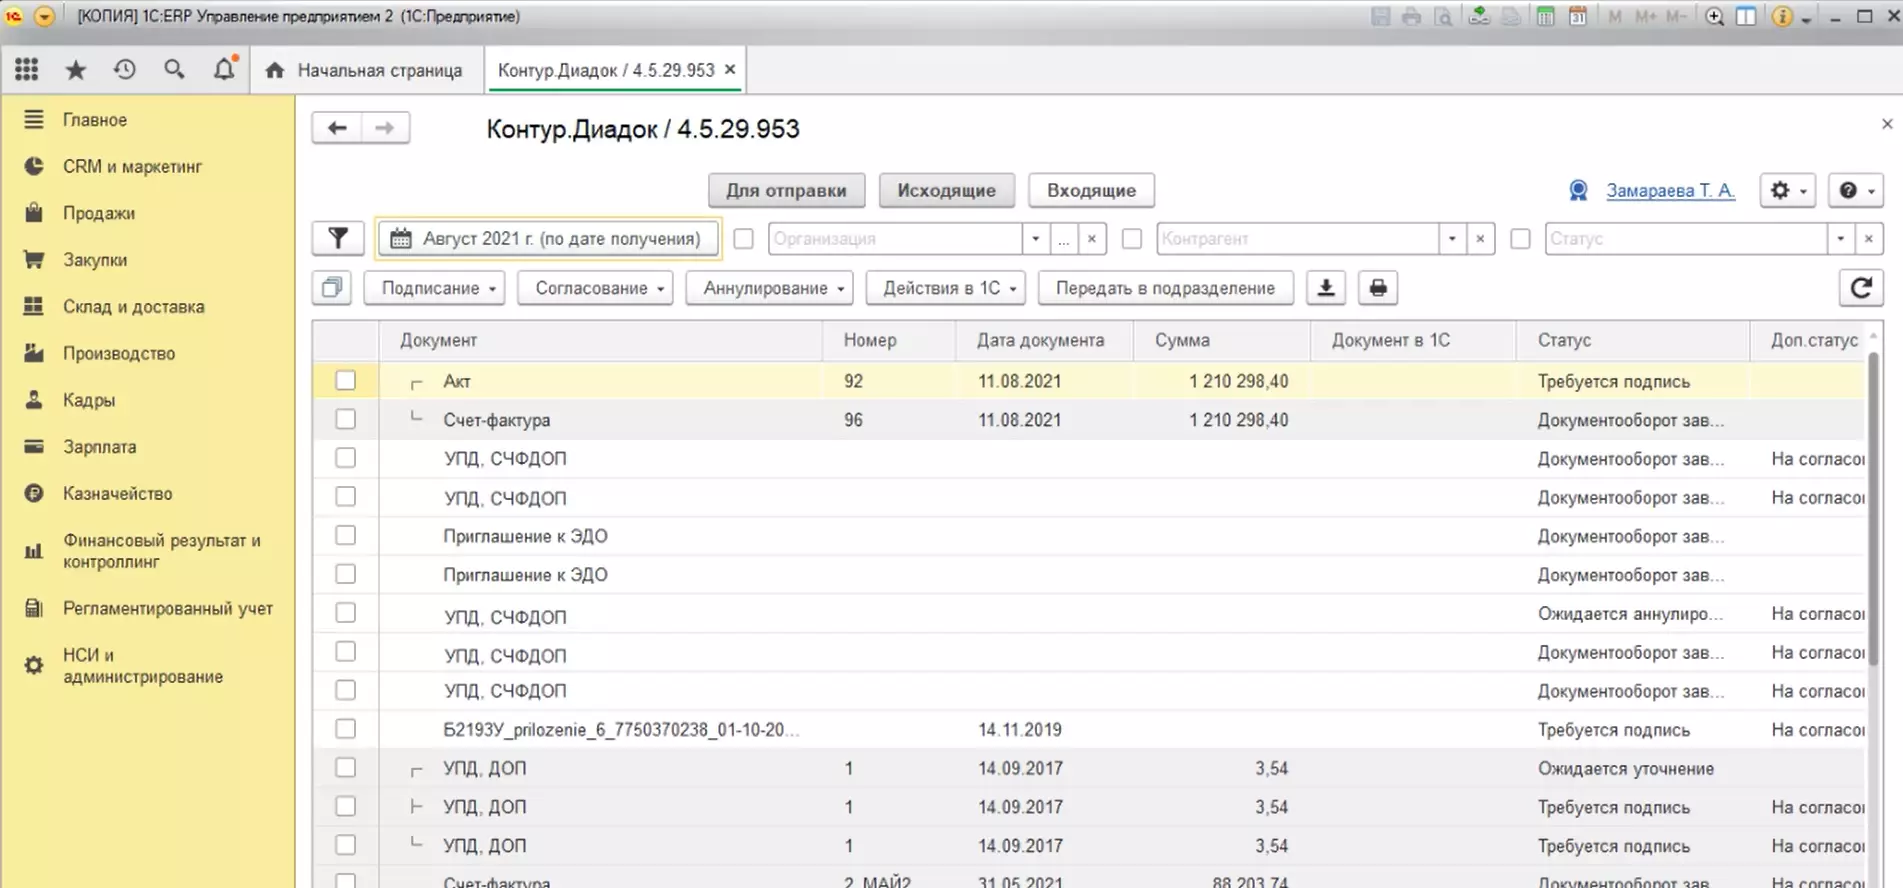This screenshot has height=888, width=1903.
Task: Open user link Замараева Т. А.
Action: (x=1670, y=190)
